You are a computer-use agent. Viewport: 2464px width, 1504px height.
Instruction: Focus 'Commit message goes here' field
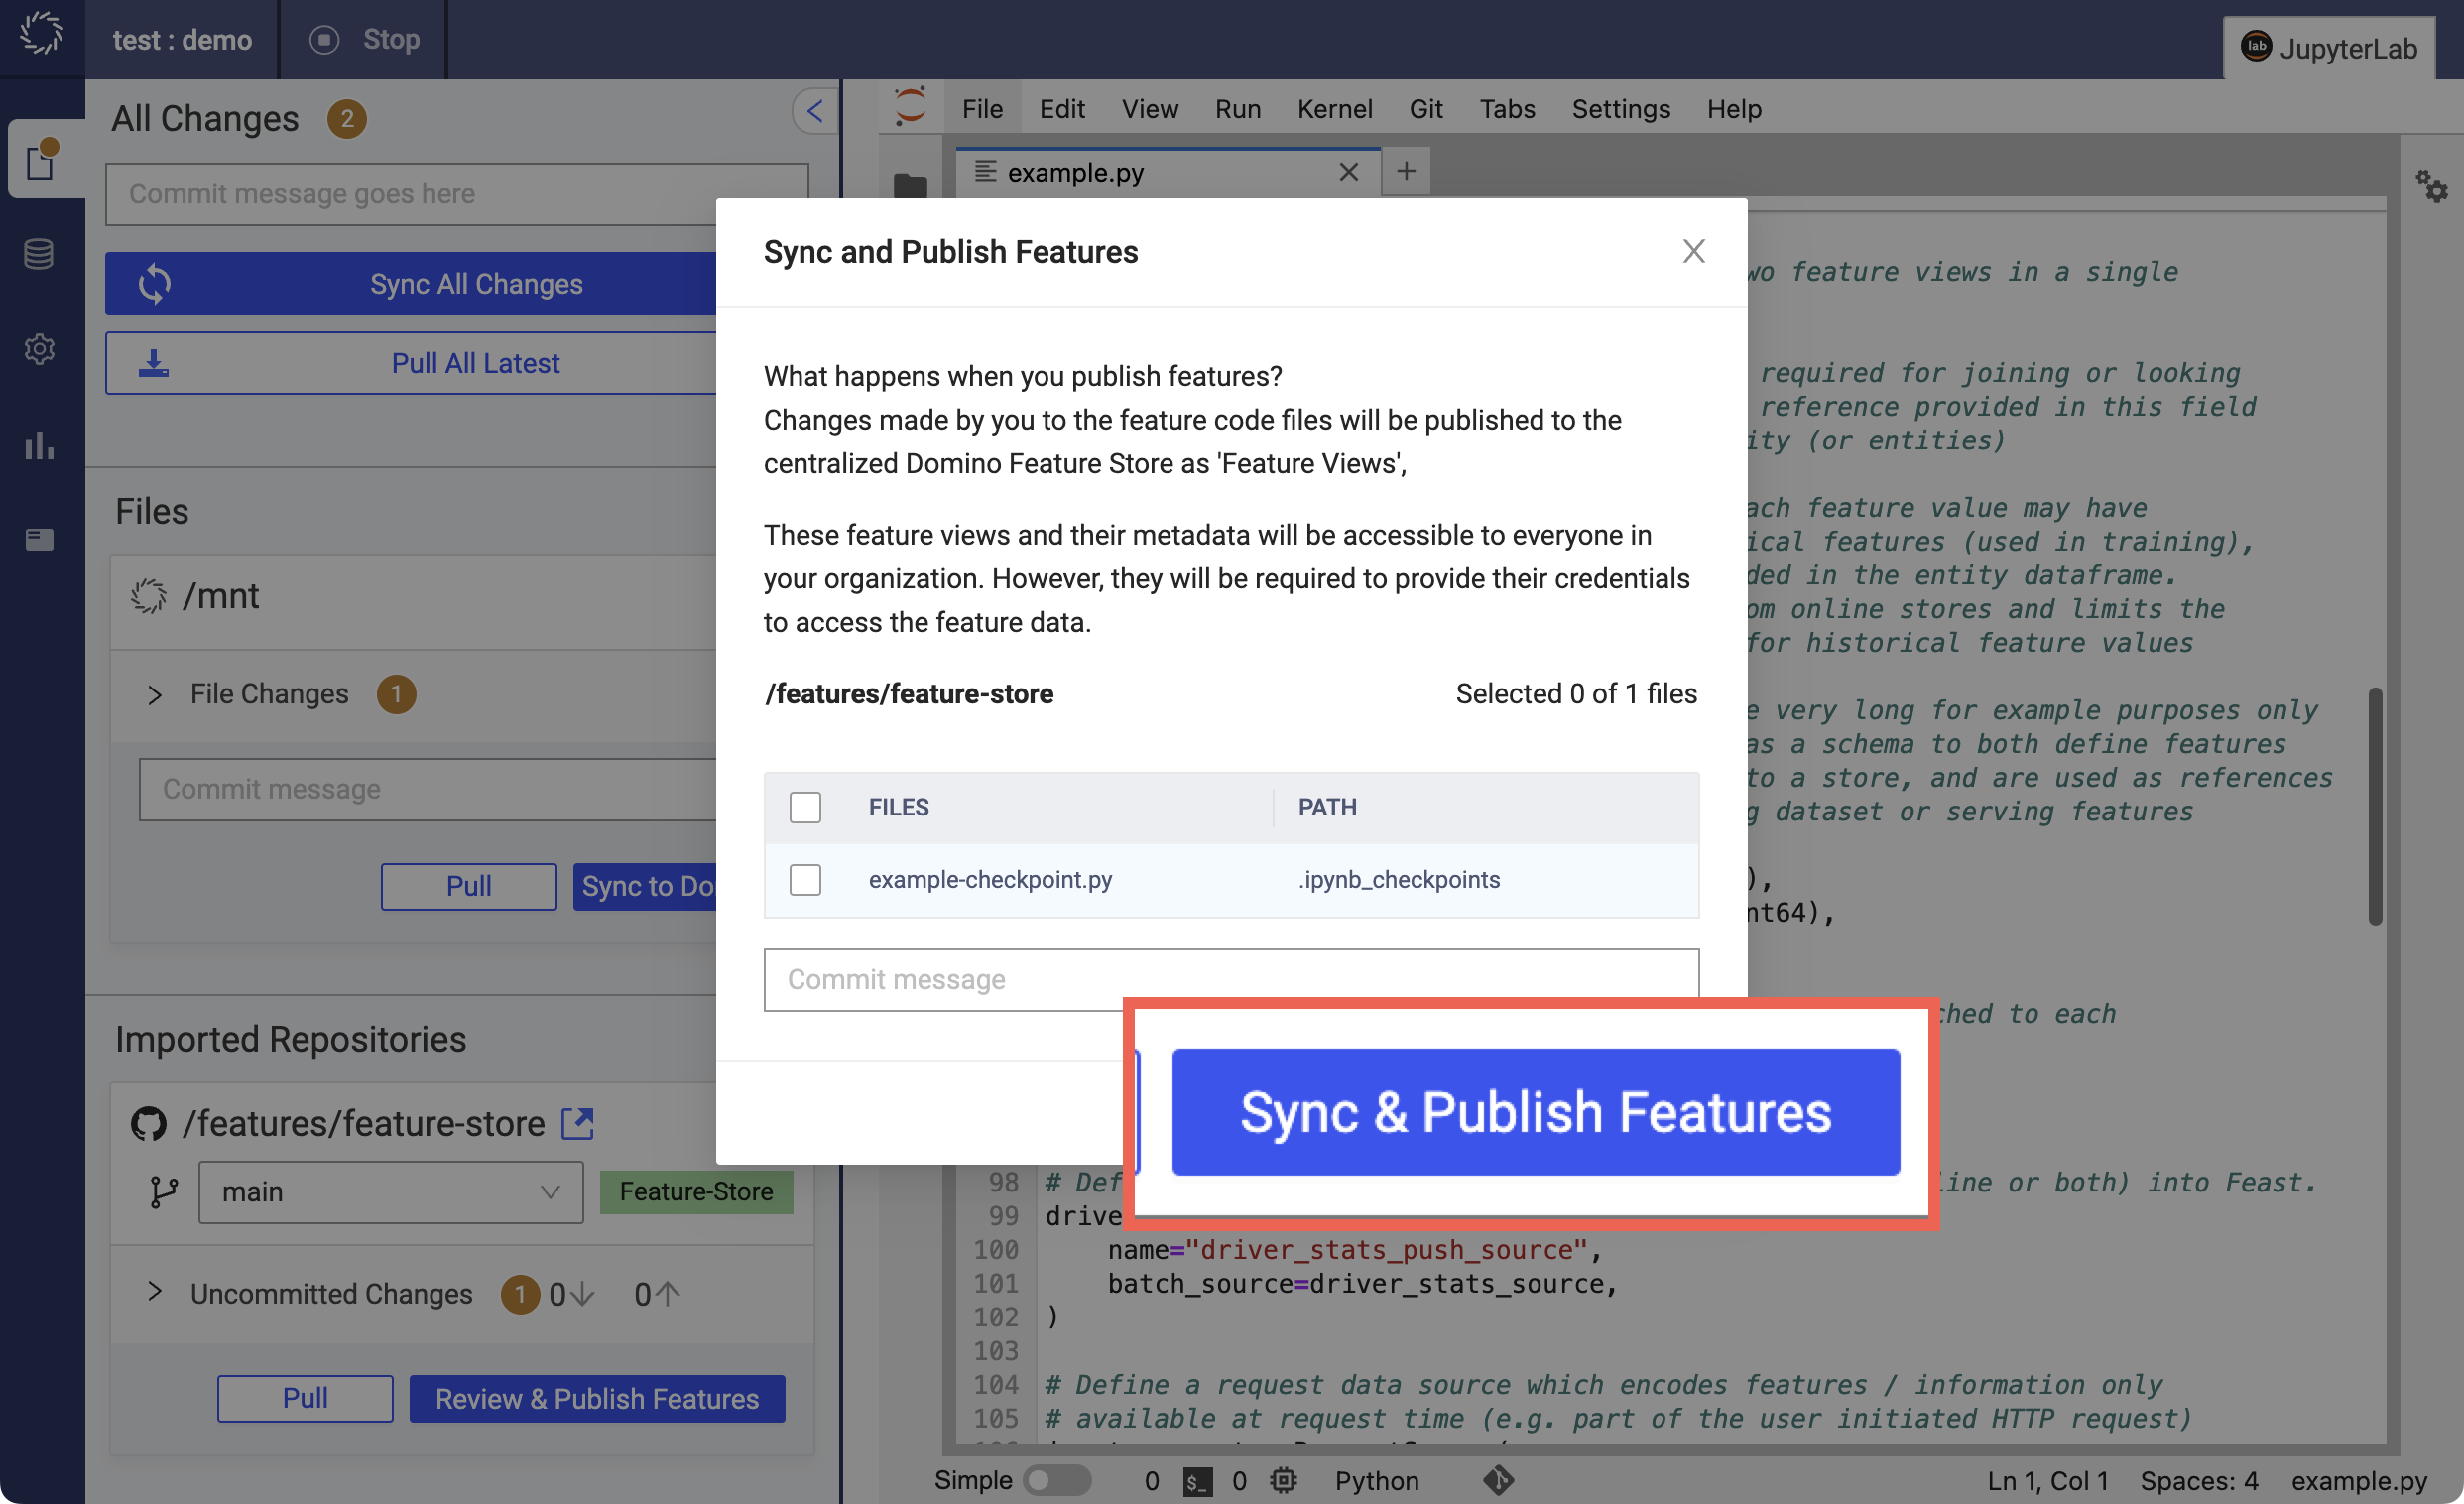tap(457, 194)
